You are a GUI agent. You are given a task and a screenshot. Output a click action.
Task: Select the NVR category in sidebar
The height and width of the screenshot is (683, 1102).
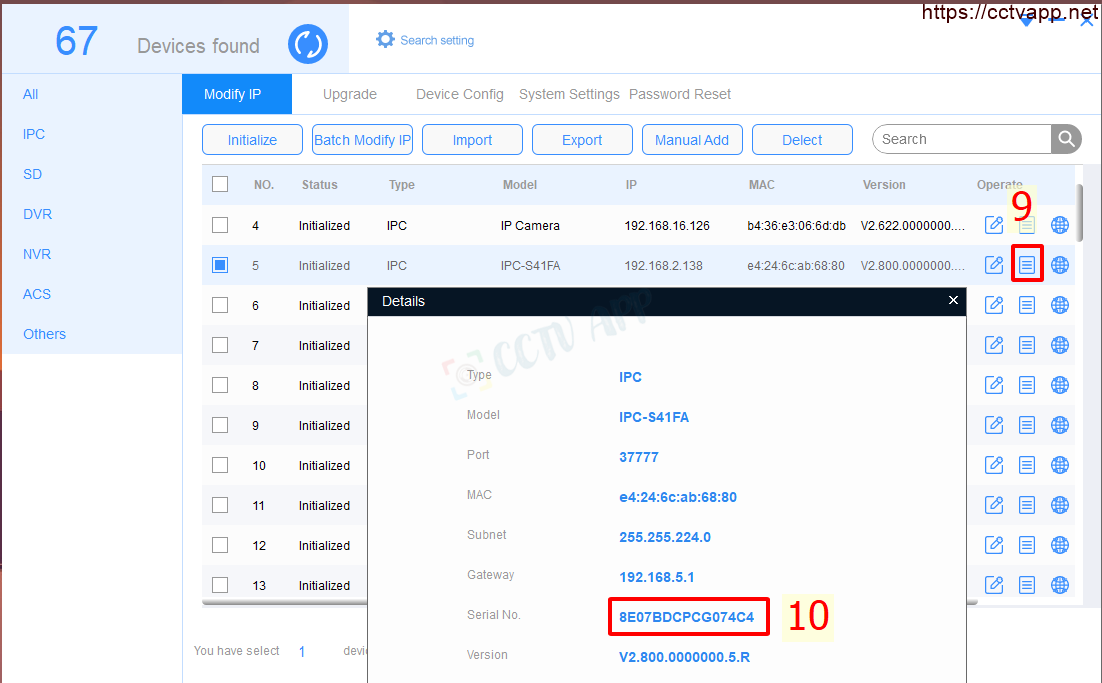click(x=37, y=254)
